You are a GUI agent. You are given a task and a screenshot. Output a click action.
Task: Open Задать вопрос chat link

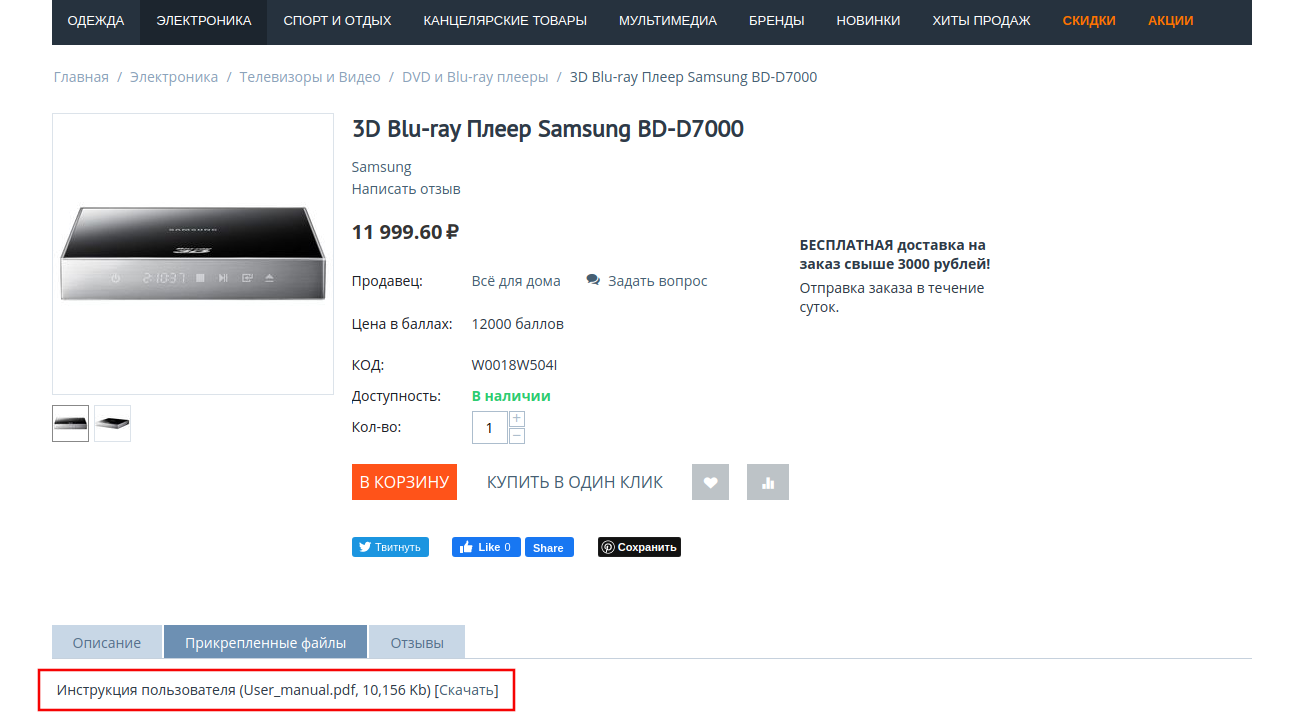[x=647, y=281]
